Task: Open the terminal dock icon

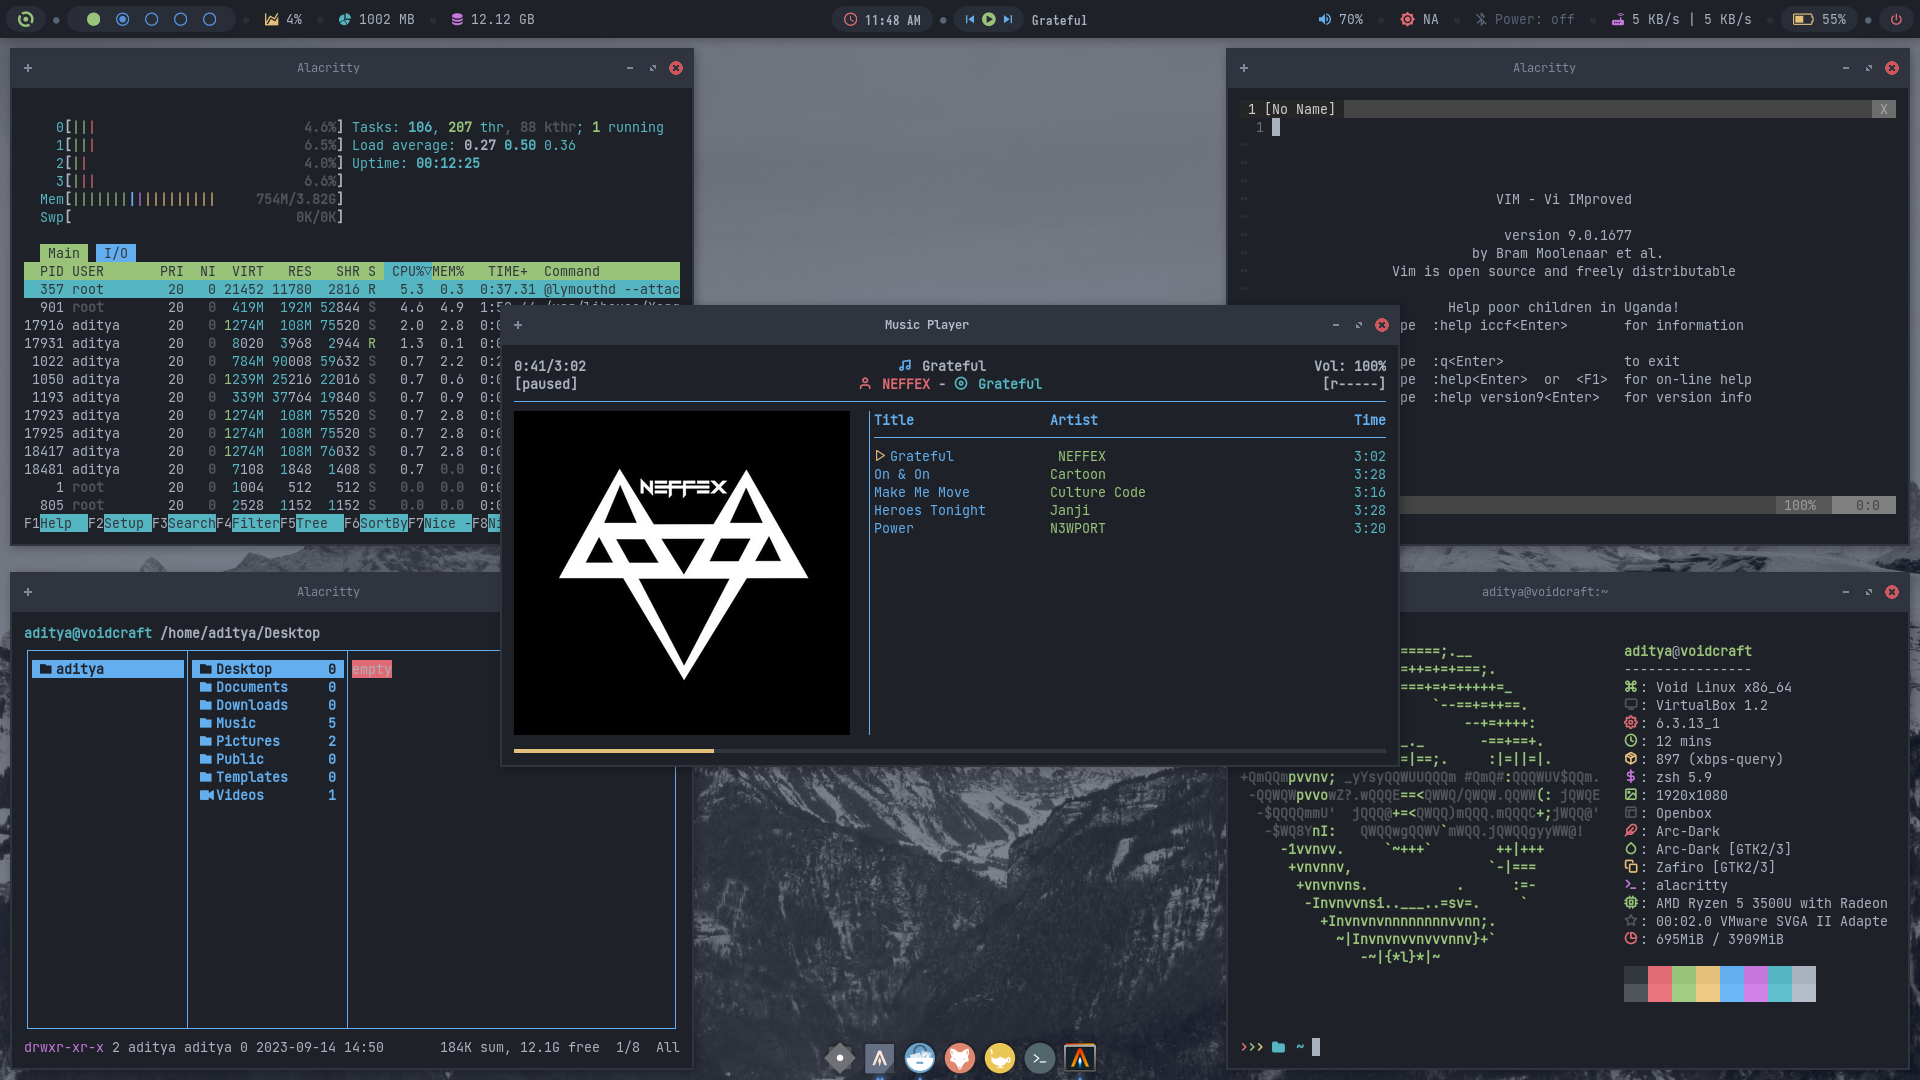Action: (1039, 1058)
